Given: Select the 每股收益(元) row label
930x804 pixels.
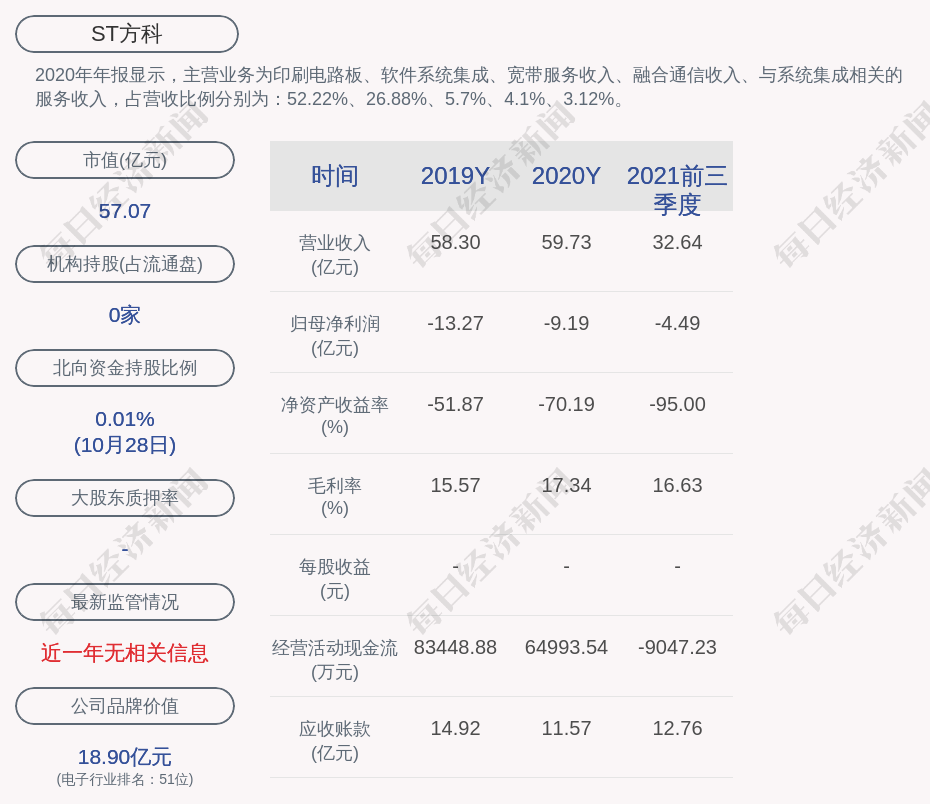Looking at the screenshot, I should 335,579.
